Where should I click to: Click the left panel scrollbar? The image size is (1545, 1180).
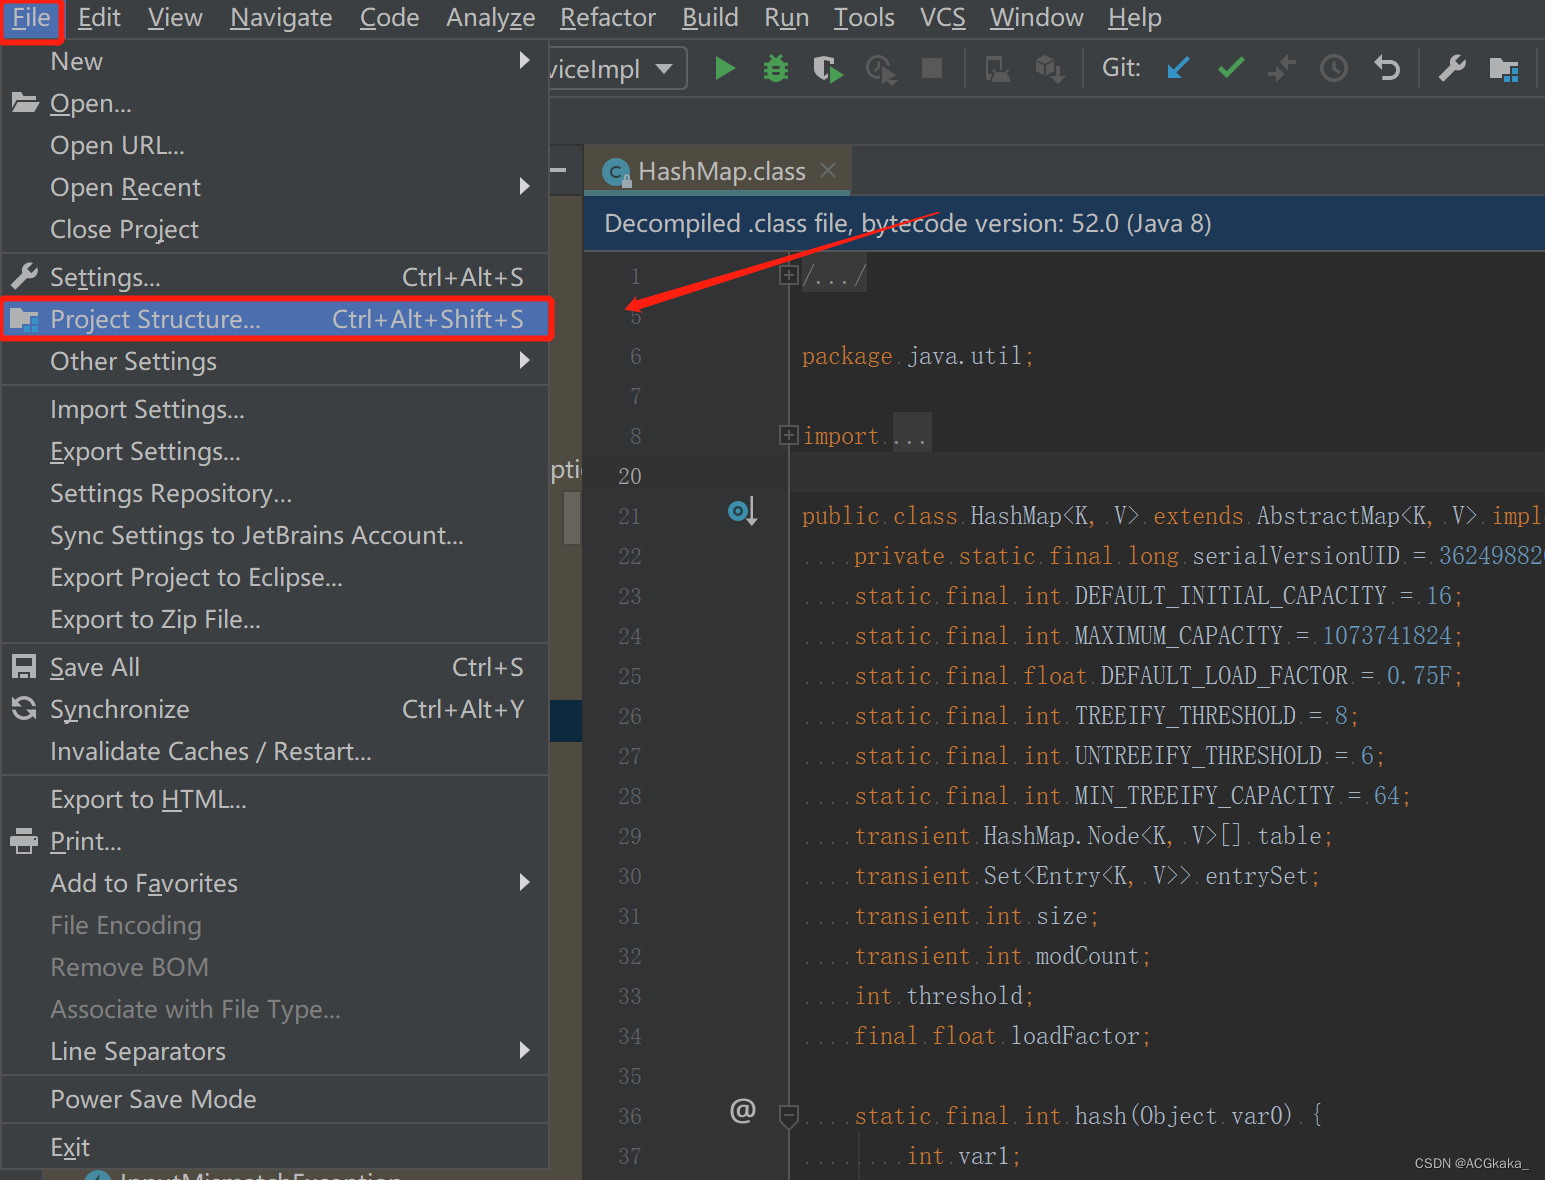tap(571, 518)
